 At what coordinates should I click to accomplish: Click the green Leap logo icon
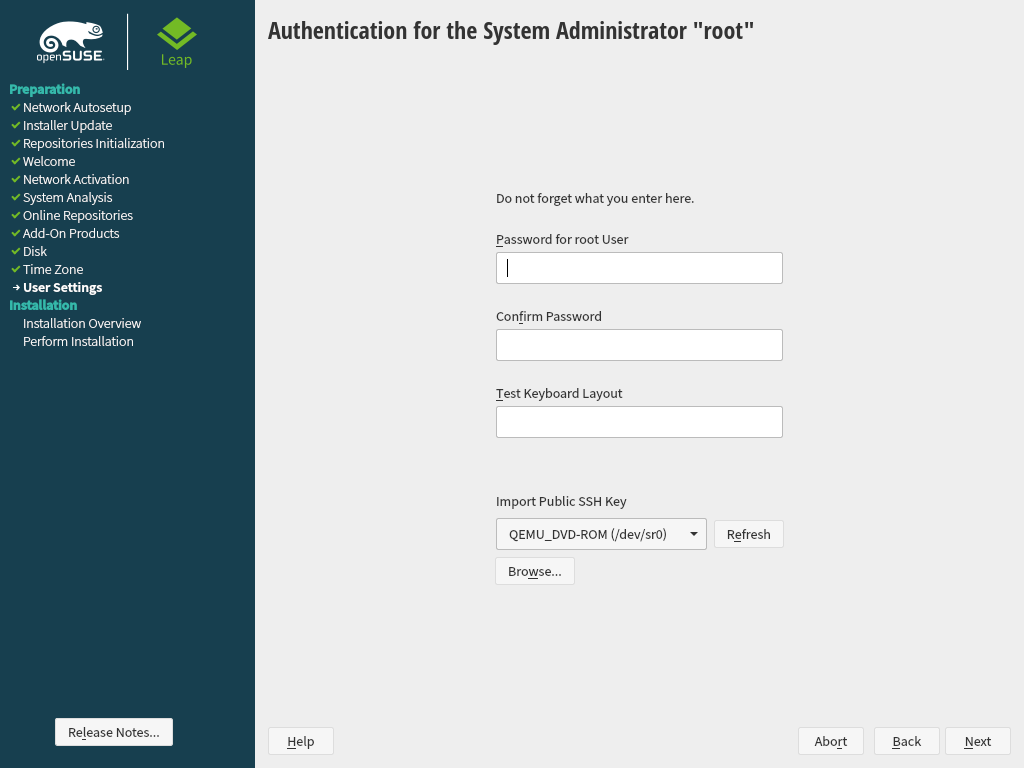[176, 34]
